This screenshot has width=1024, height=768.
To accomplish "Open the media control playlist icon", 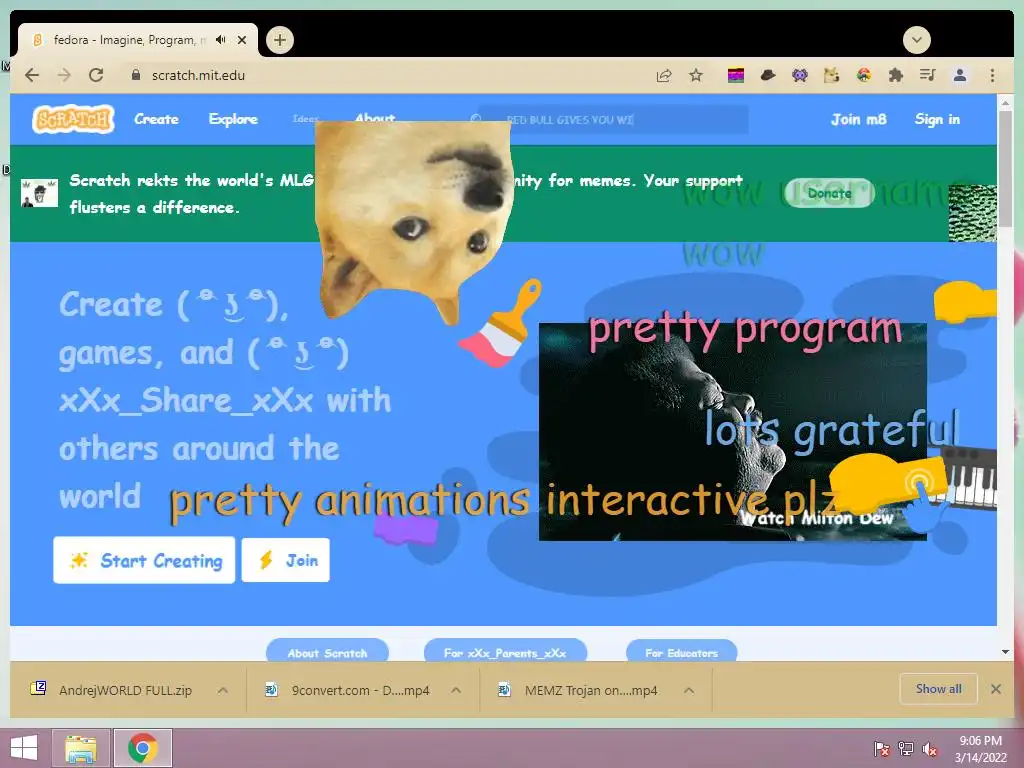I will [x=927, y=76].
